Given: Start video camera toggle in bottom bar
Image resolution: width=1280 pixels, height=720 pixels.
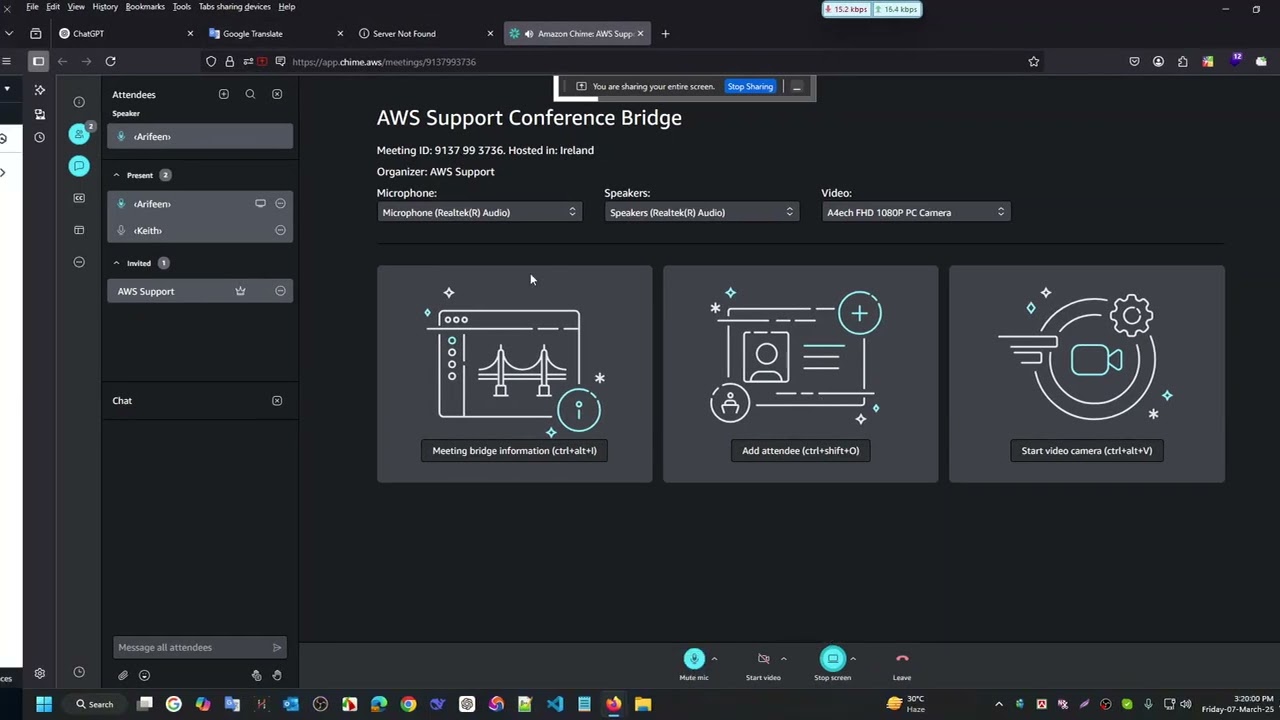Looking at the screenshot, I should point(763,659).
